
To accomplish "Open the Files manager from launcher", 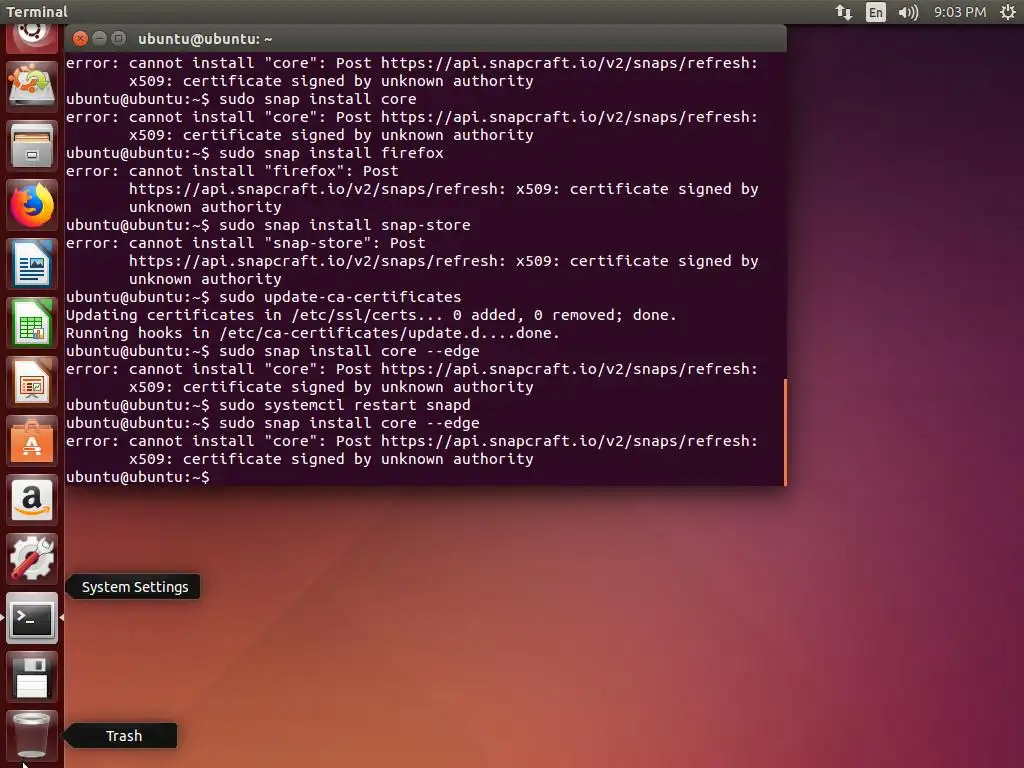I will point(31,145).
